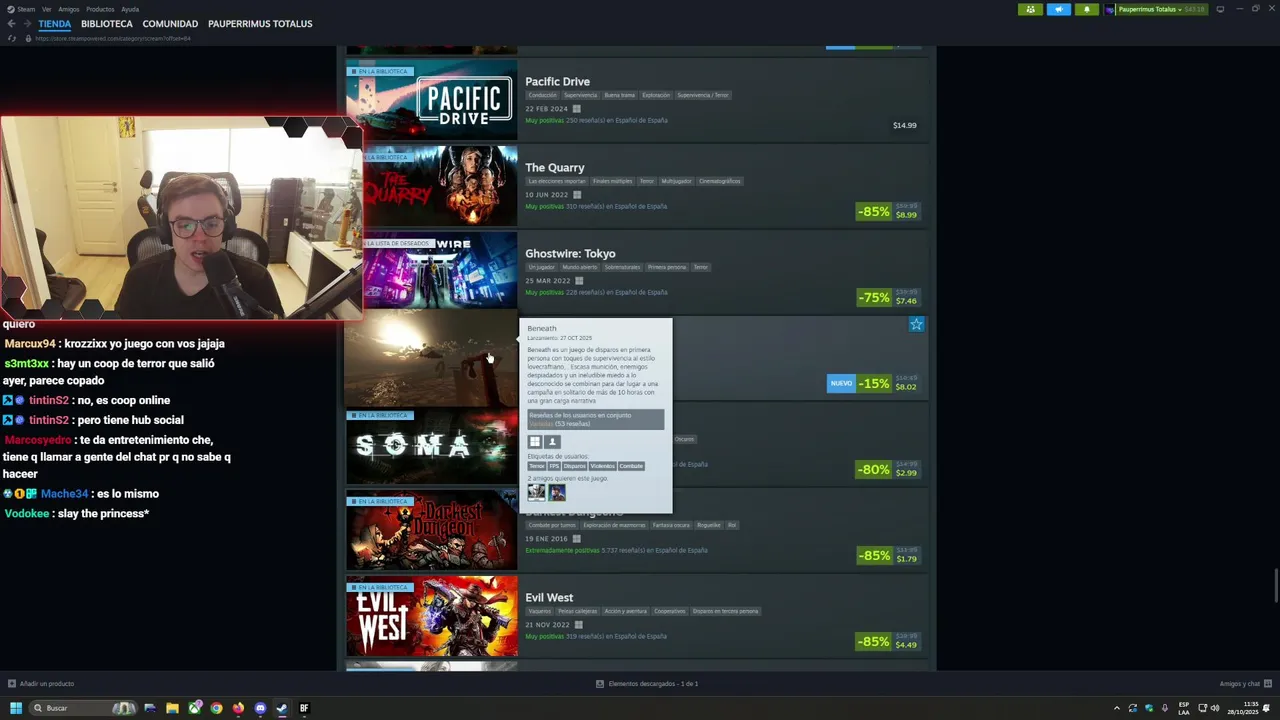Click SOMA -80% discount price

[x=888, y=469]
